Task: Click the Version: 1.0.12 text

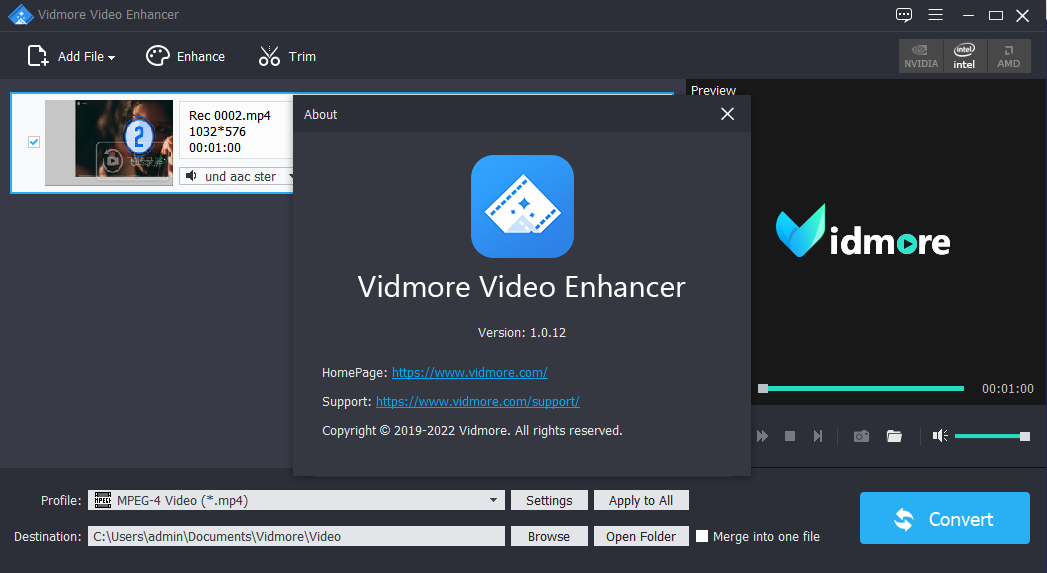Action: (x=521, y=333)
